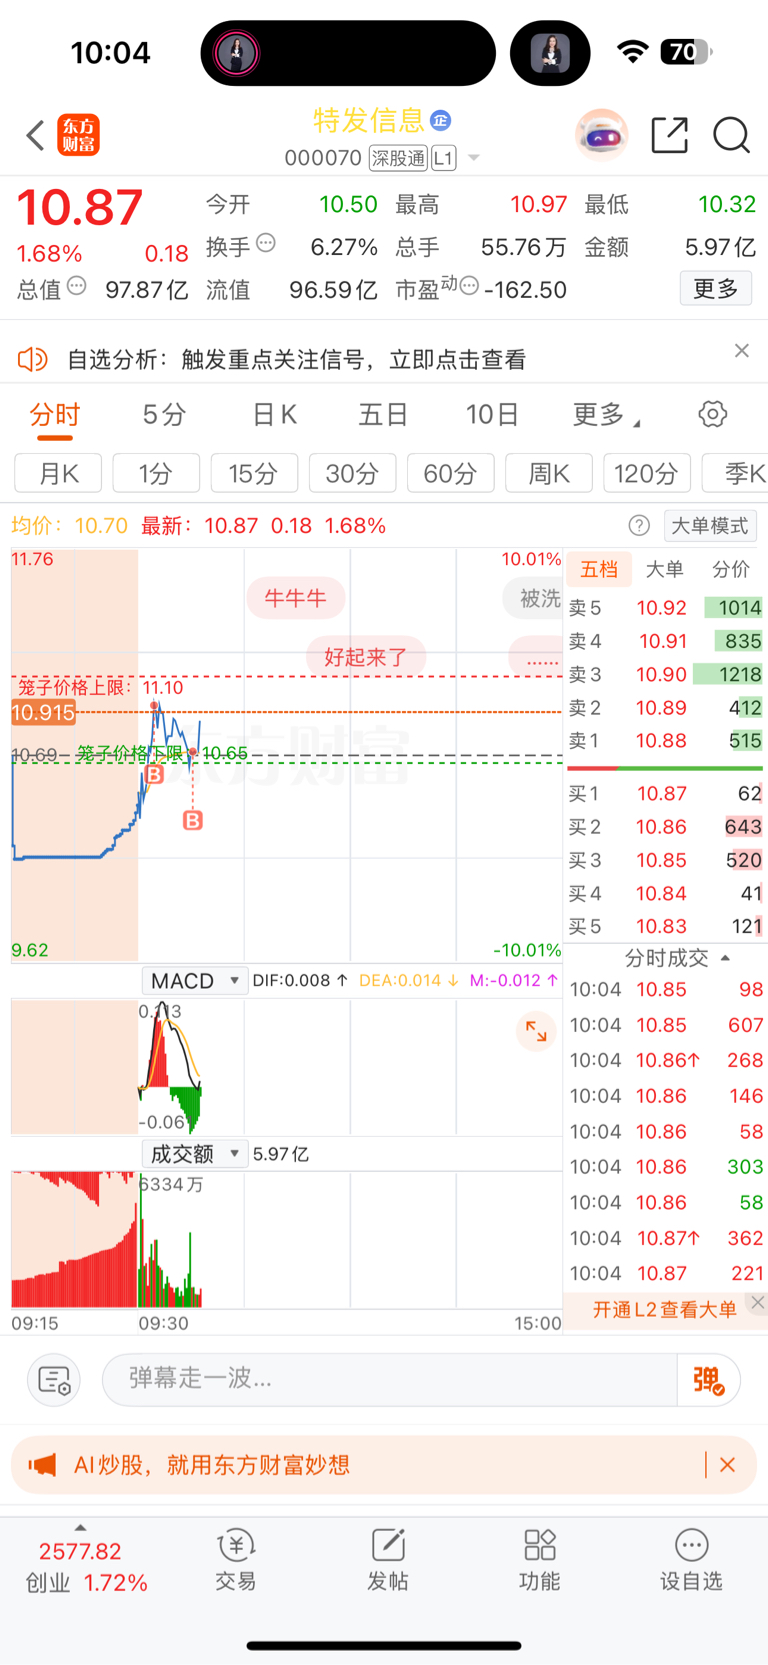This screenshot has height=1665, width=768.
Task: Tap the expand chart fullscreen icon
Action: point(536,1031)
